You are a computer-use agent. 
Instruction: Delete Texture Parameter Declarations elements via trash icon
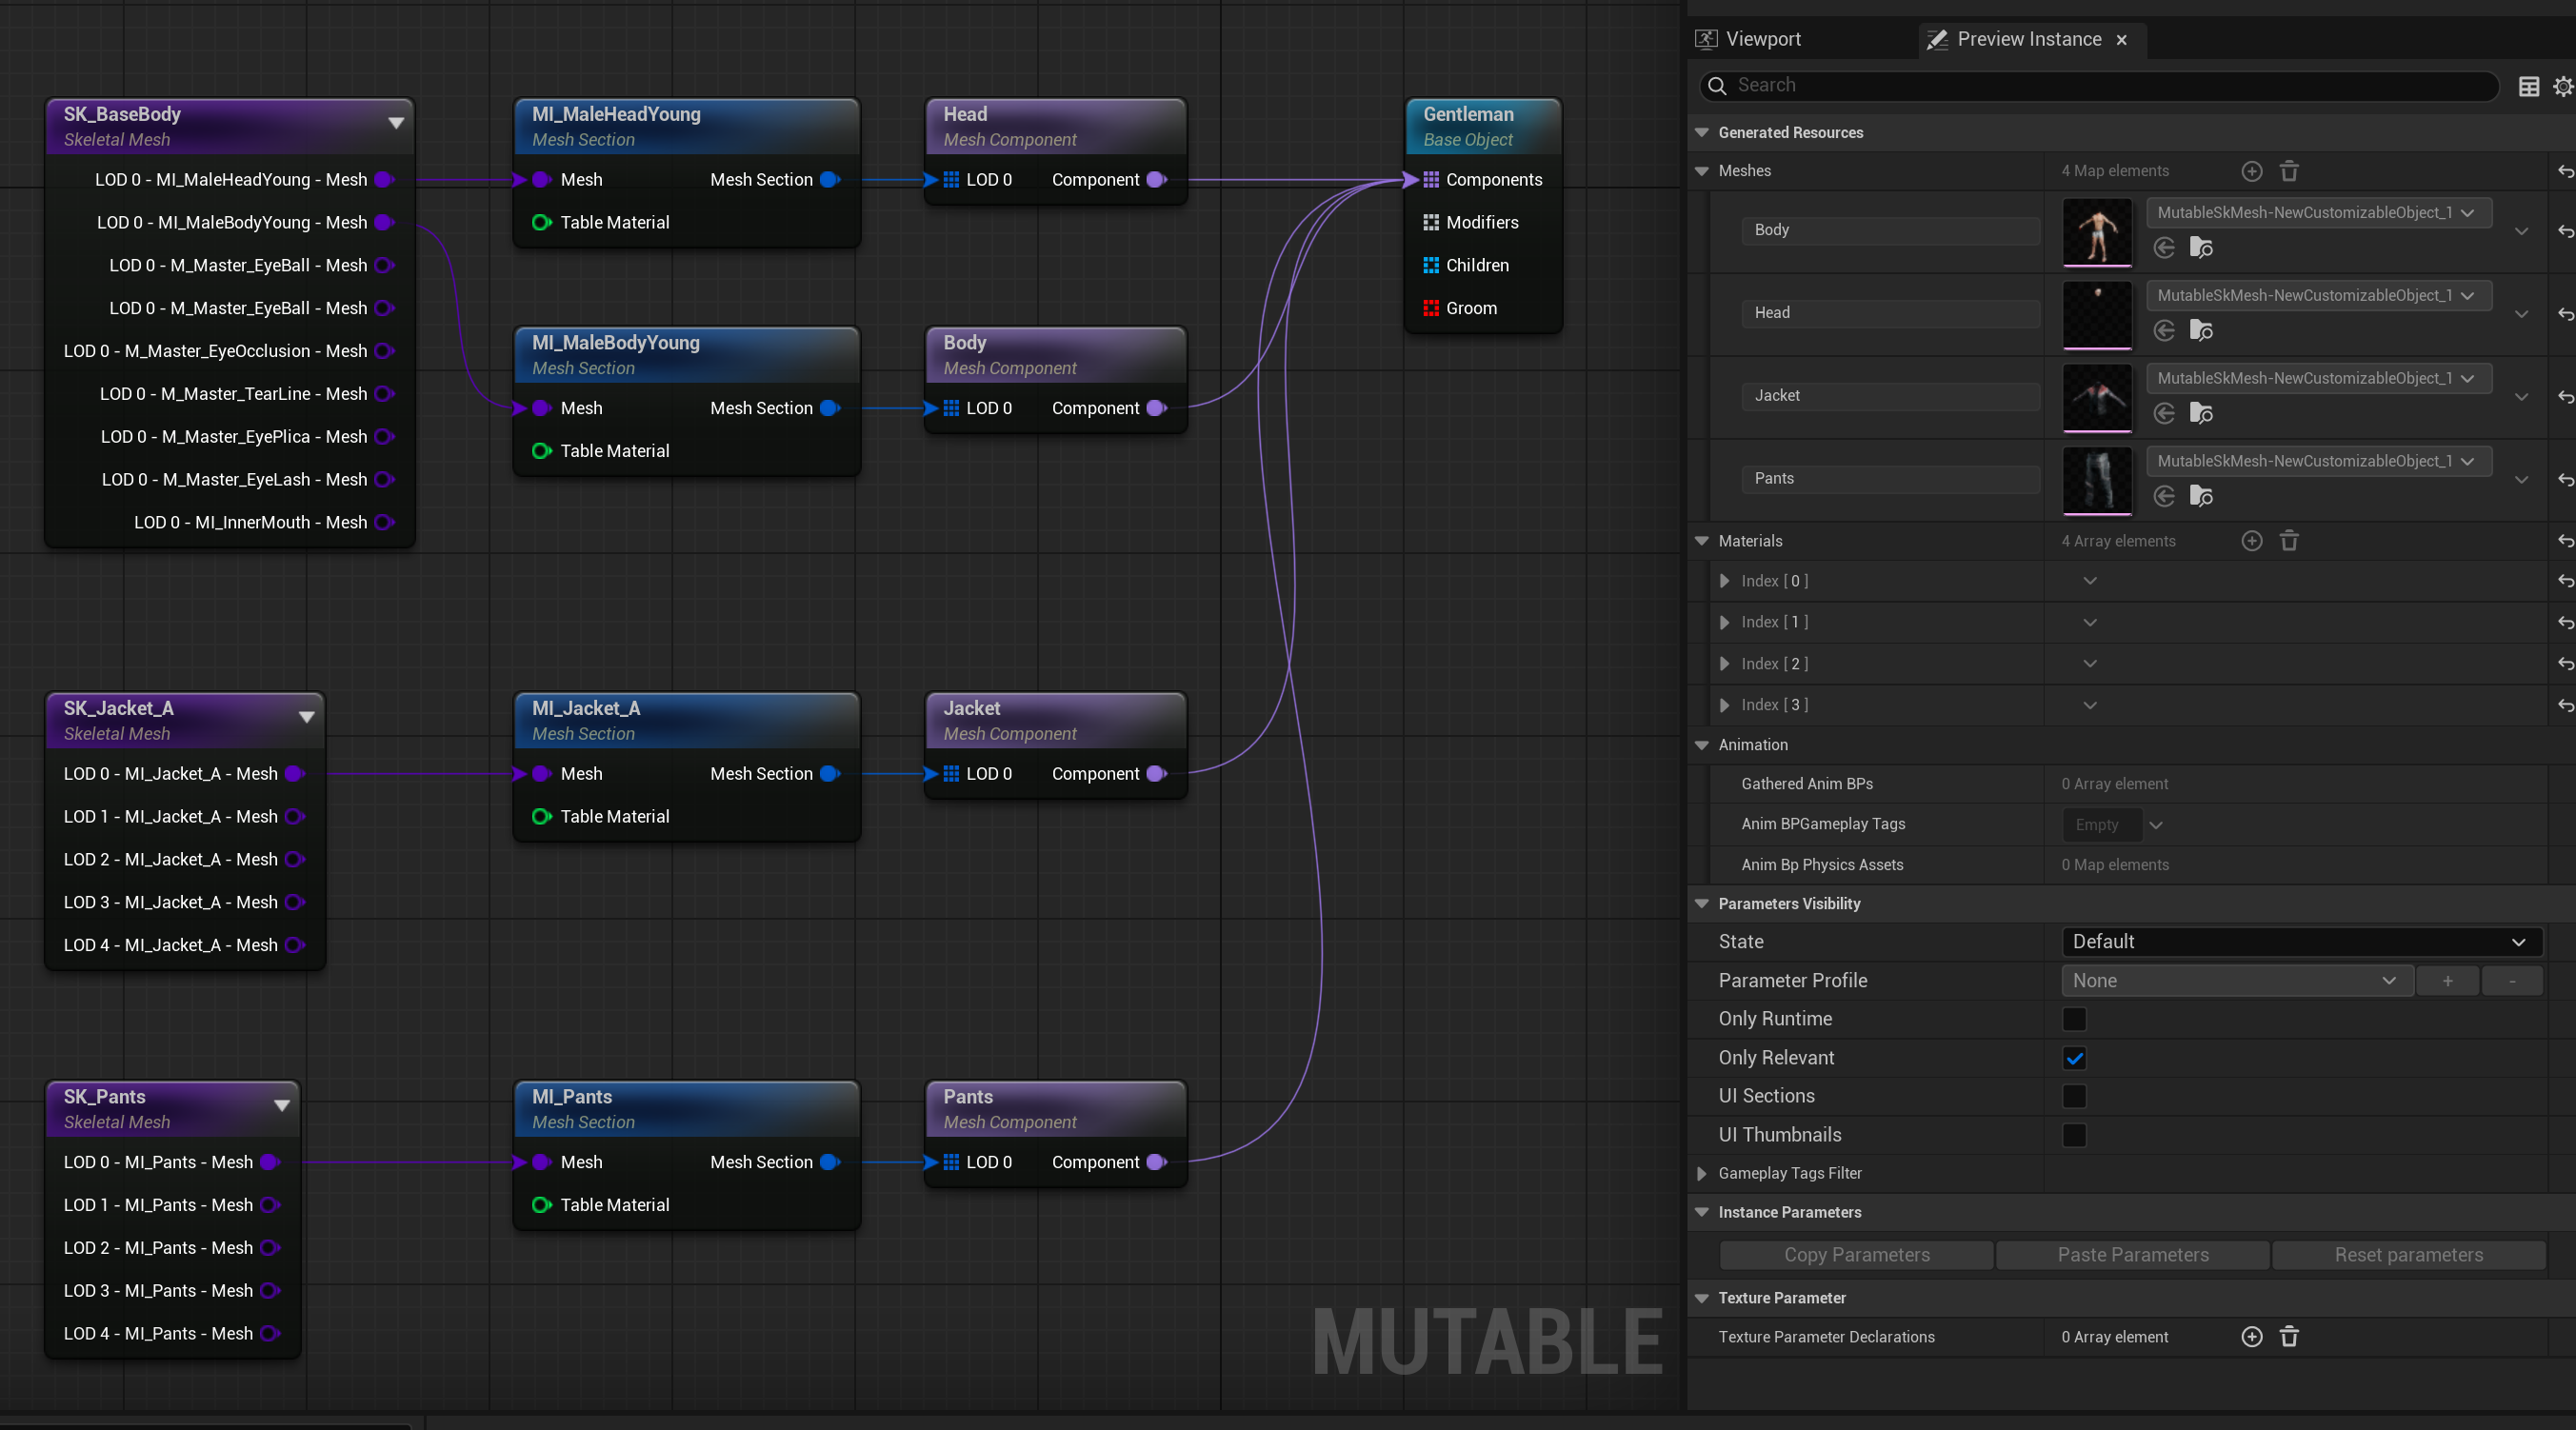pos(2288,1337)
